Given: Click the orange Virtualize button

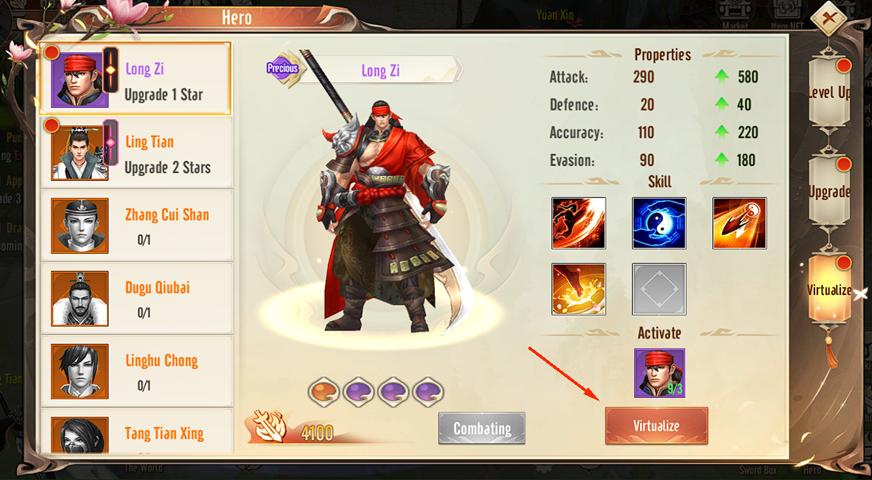Looking at the screenshot, I should tap(656, 426).
